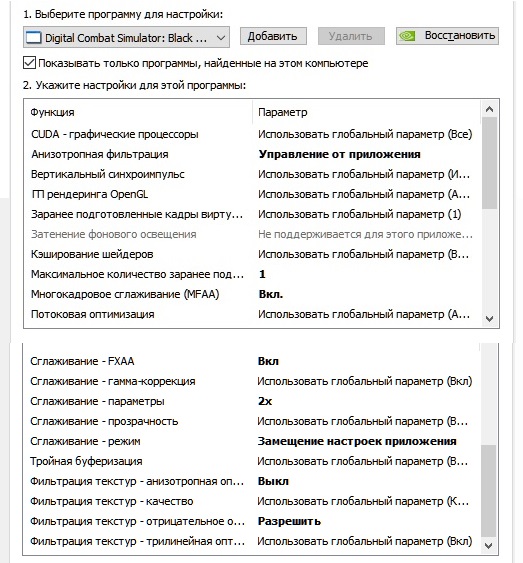
Task: Click 'Не поддерживается для этого приложе…' value
Action: (x=365, y=234)
